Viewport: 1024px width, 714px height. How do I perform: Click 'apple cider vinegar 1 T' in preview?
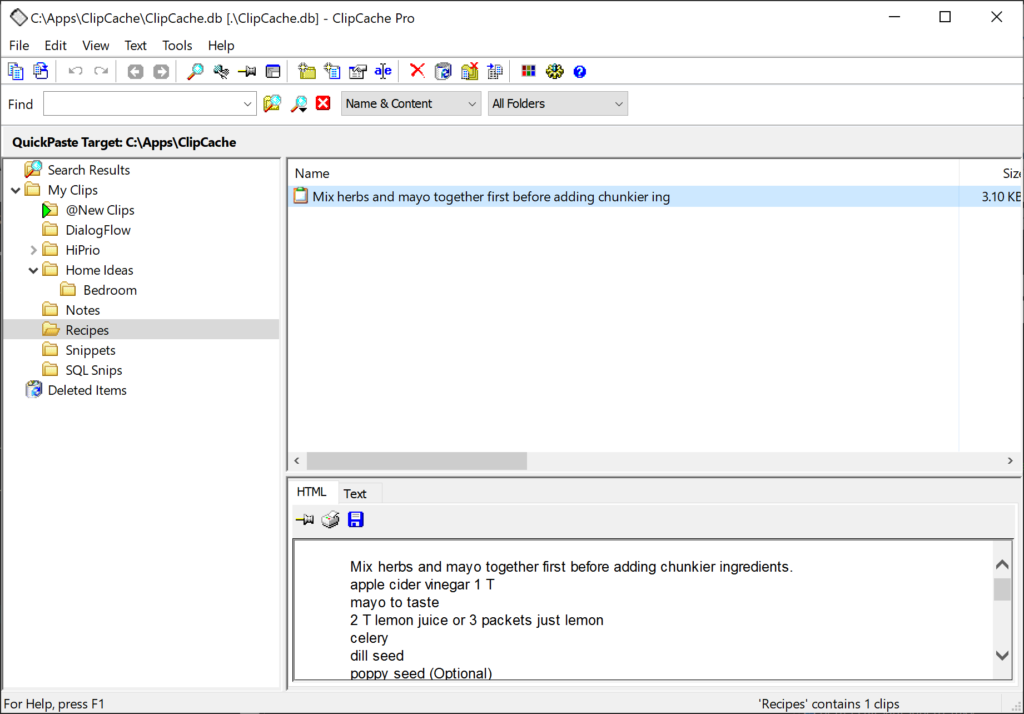pos(422,585)
